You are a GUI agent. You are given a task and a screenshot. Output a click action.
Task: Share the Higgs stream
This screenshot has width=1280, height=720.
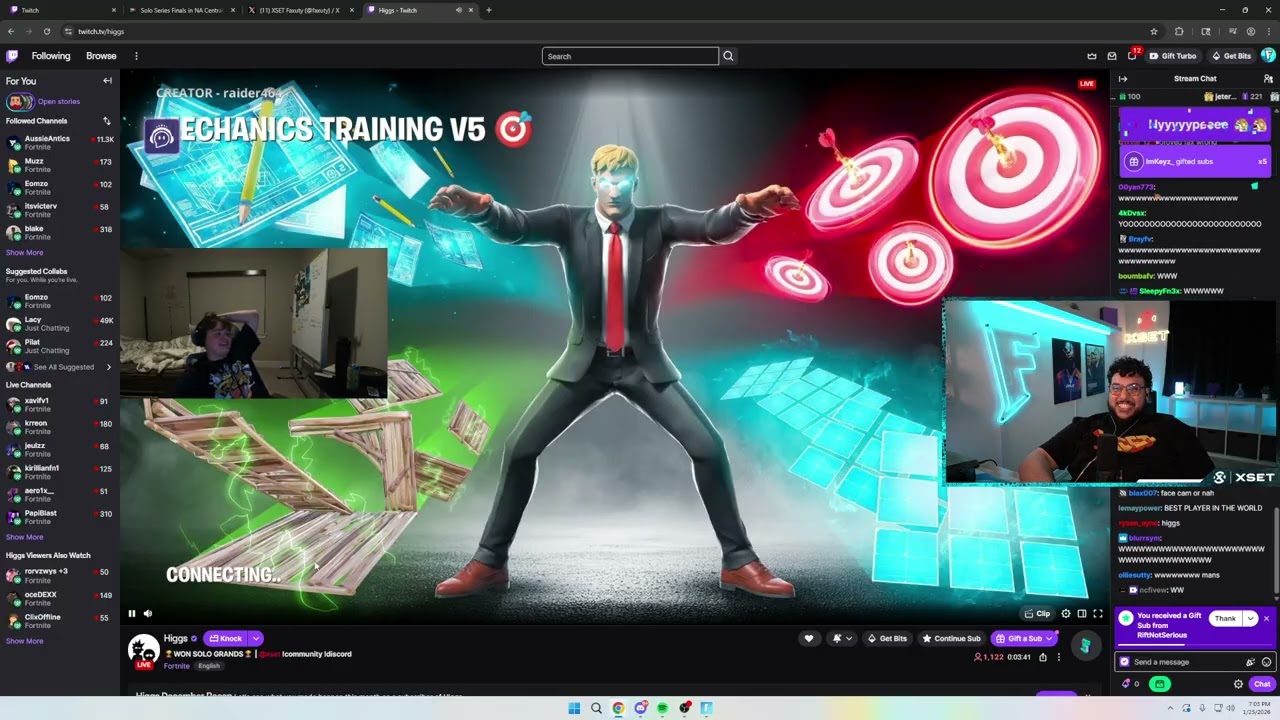click(x=1043, y=657)
